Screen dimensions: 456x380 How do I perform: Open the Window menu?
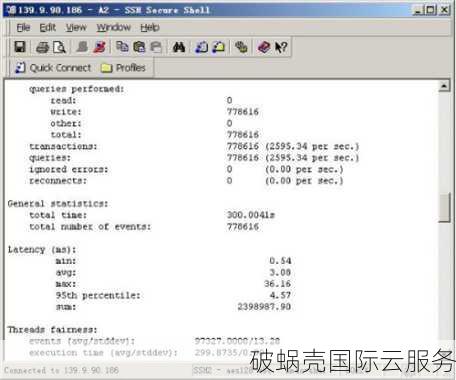(114, 27)
